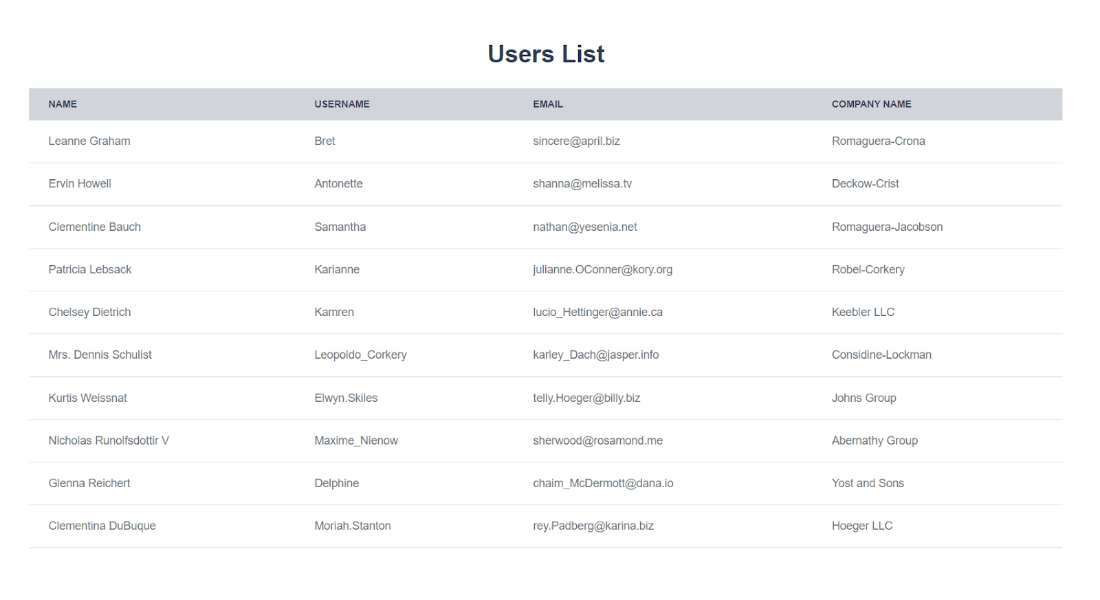Viewport: 1100px width, 600px height.
Task: Click company Abernathy Group
Action: 875,441
